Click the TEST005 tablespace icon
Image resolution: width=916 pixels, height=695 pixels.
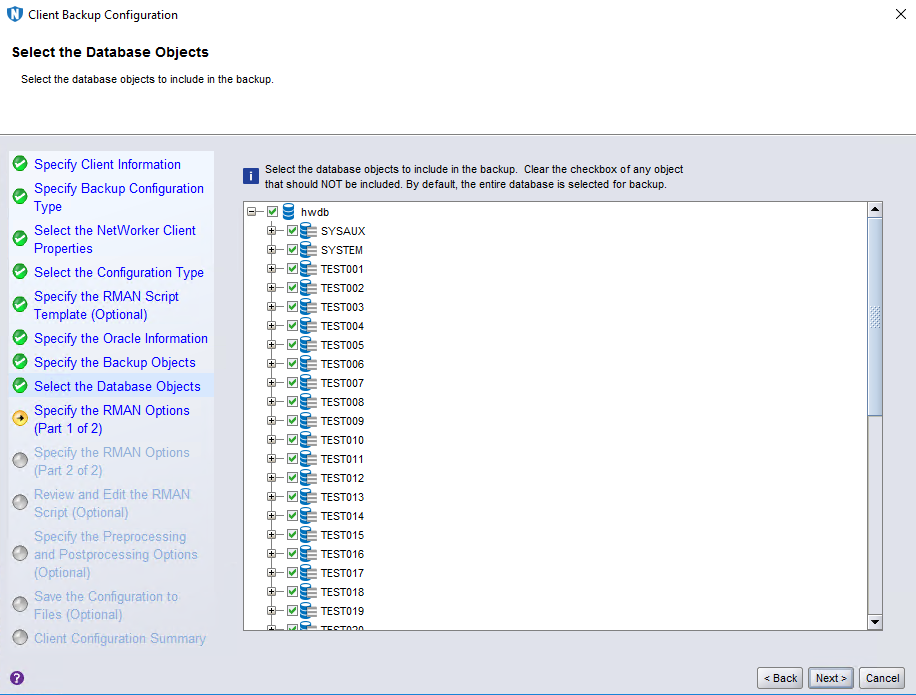pyautogui.click(x=309, y=345)
